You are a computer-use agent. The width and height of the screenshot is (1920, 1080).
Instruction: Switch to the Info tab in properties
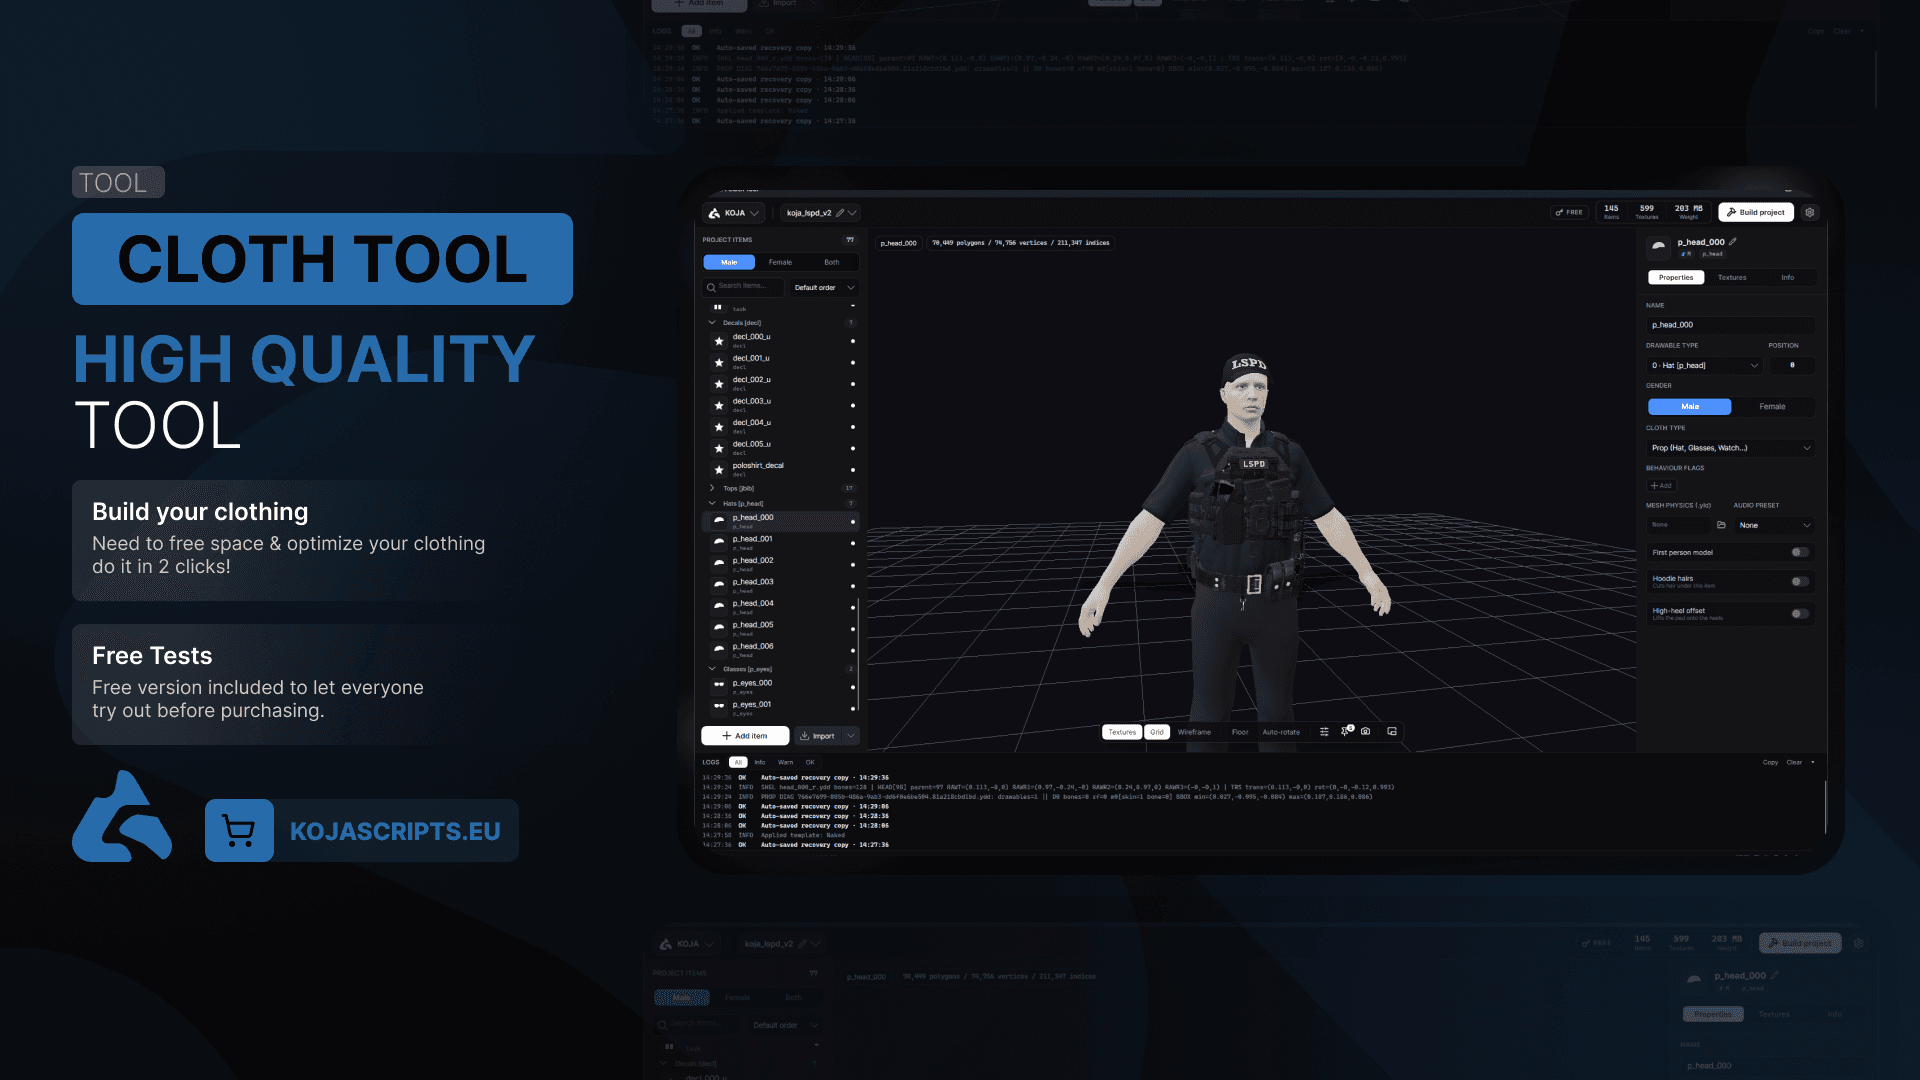(x=1787, y=278)
